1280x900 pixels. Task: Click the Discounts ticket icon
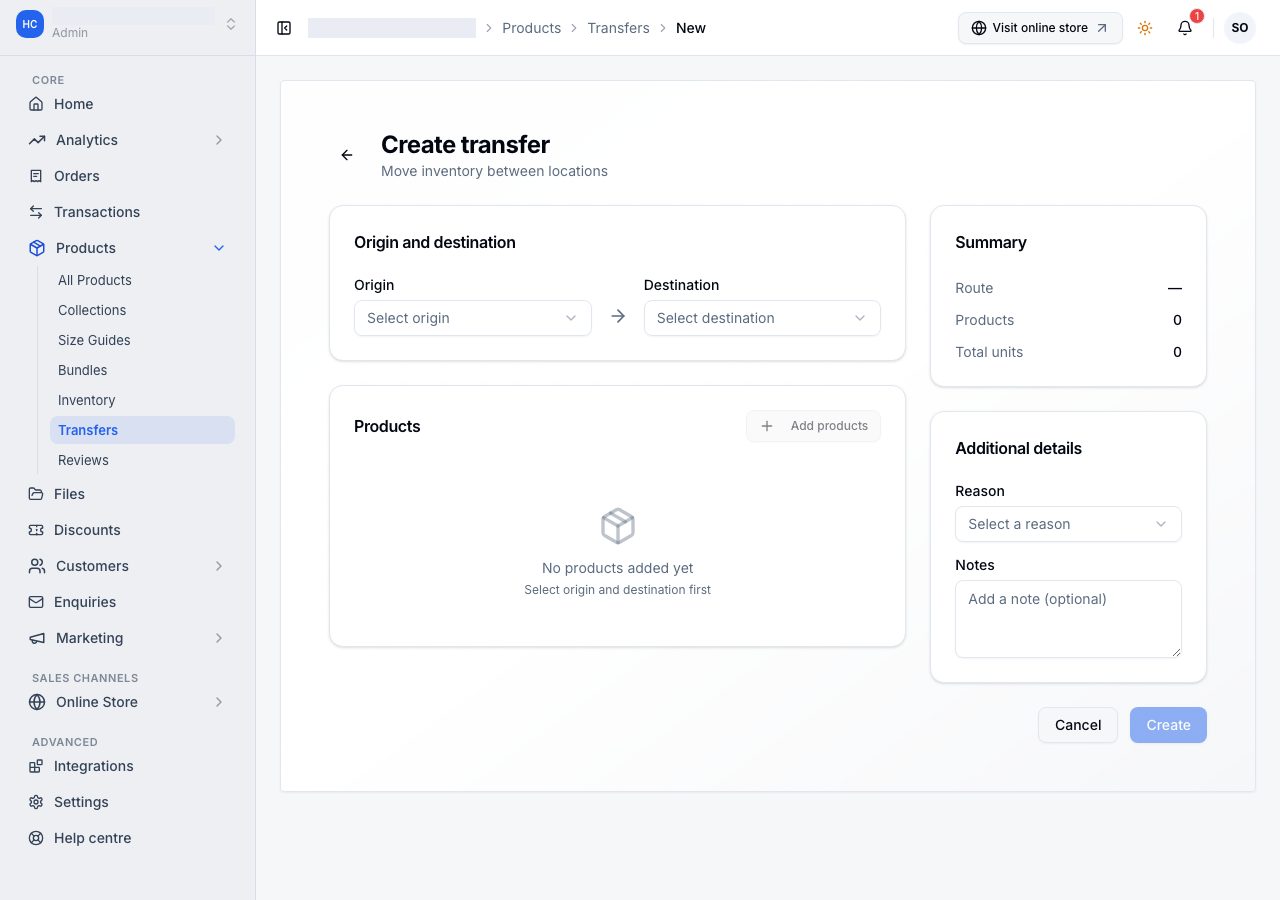pyautogui.click(x=37, y=530)
